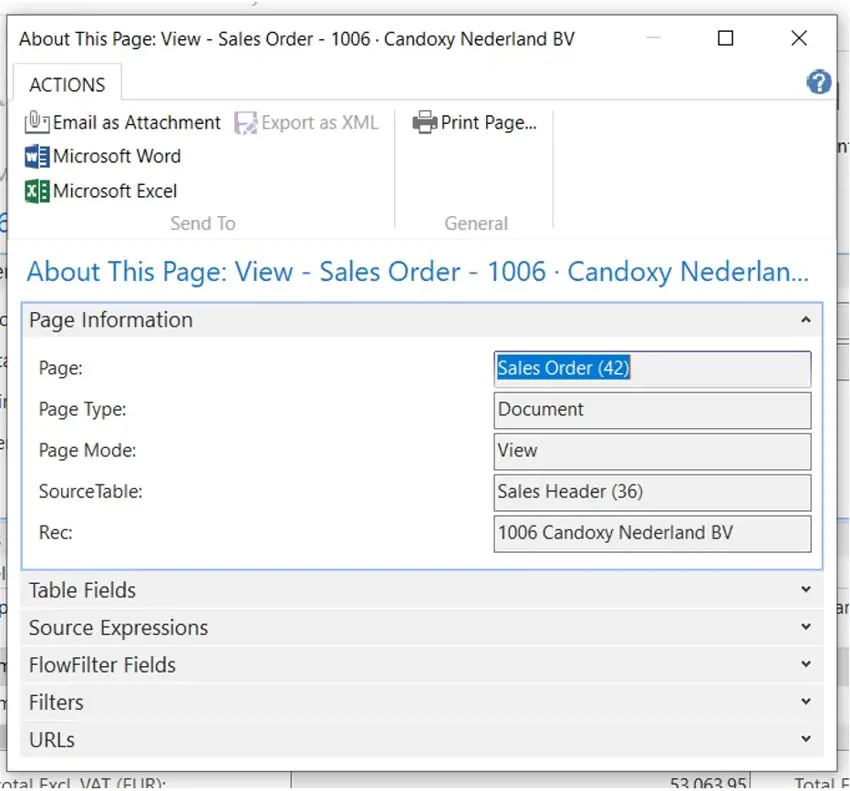Viewport: 850px width, 791px height.
Task: Click the Page field showing Sales Order (42)
Action: click(652, 369)
